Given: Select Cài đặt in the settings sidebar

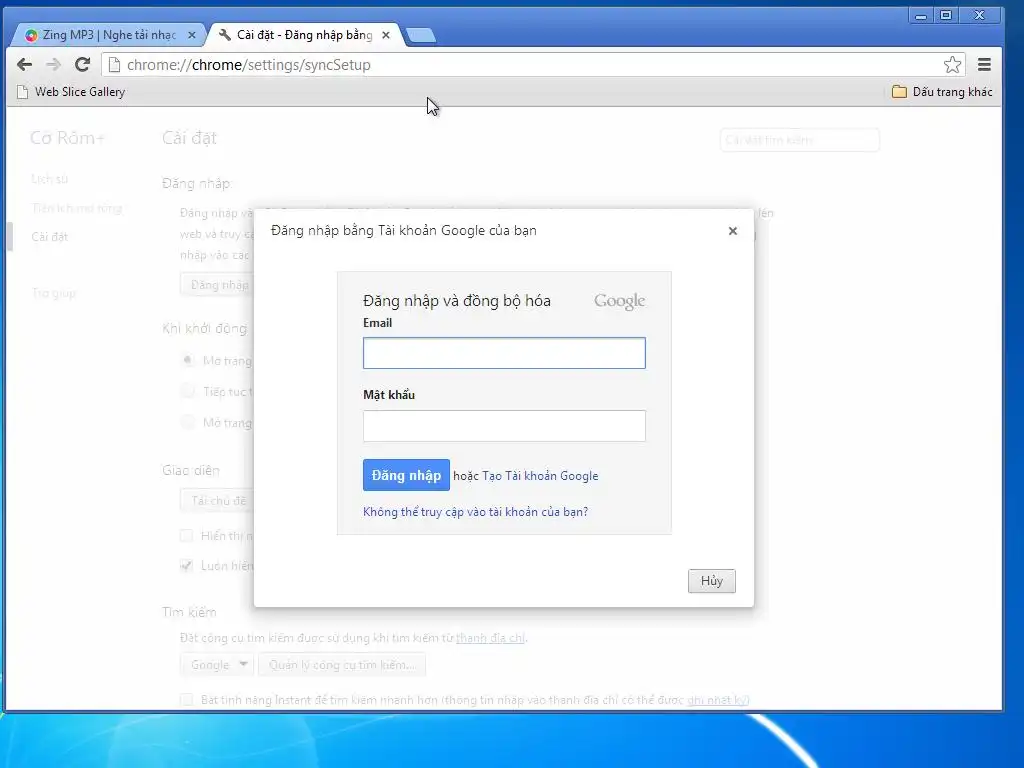Looking at the screenshot, I should [x=50, y=237].
